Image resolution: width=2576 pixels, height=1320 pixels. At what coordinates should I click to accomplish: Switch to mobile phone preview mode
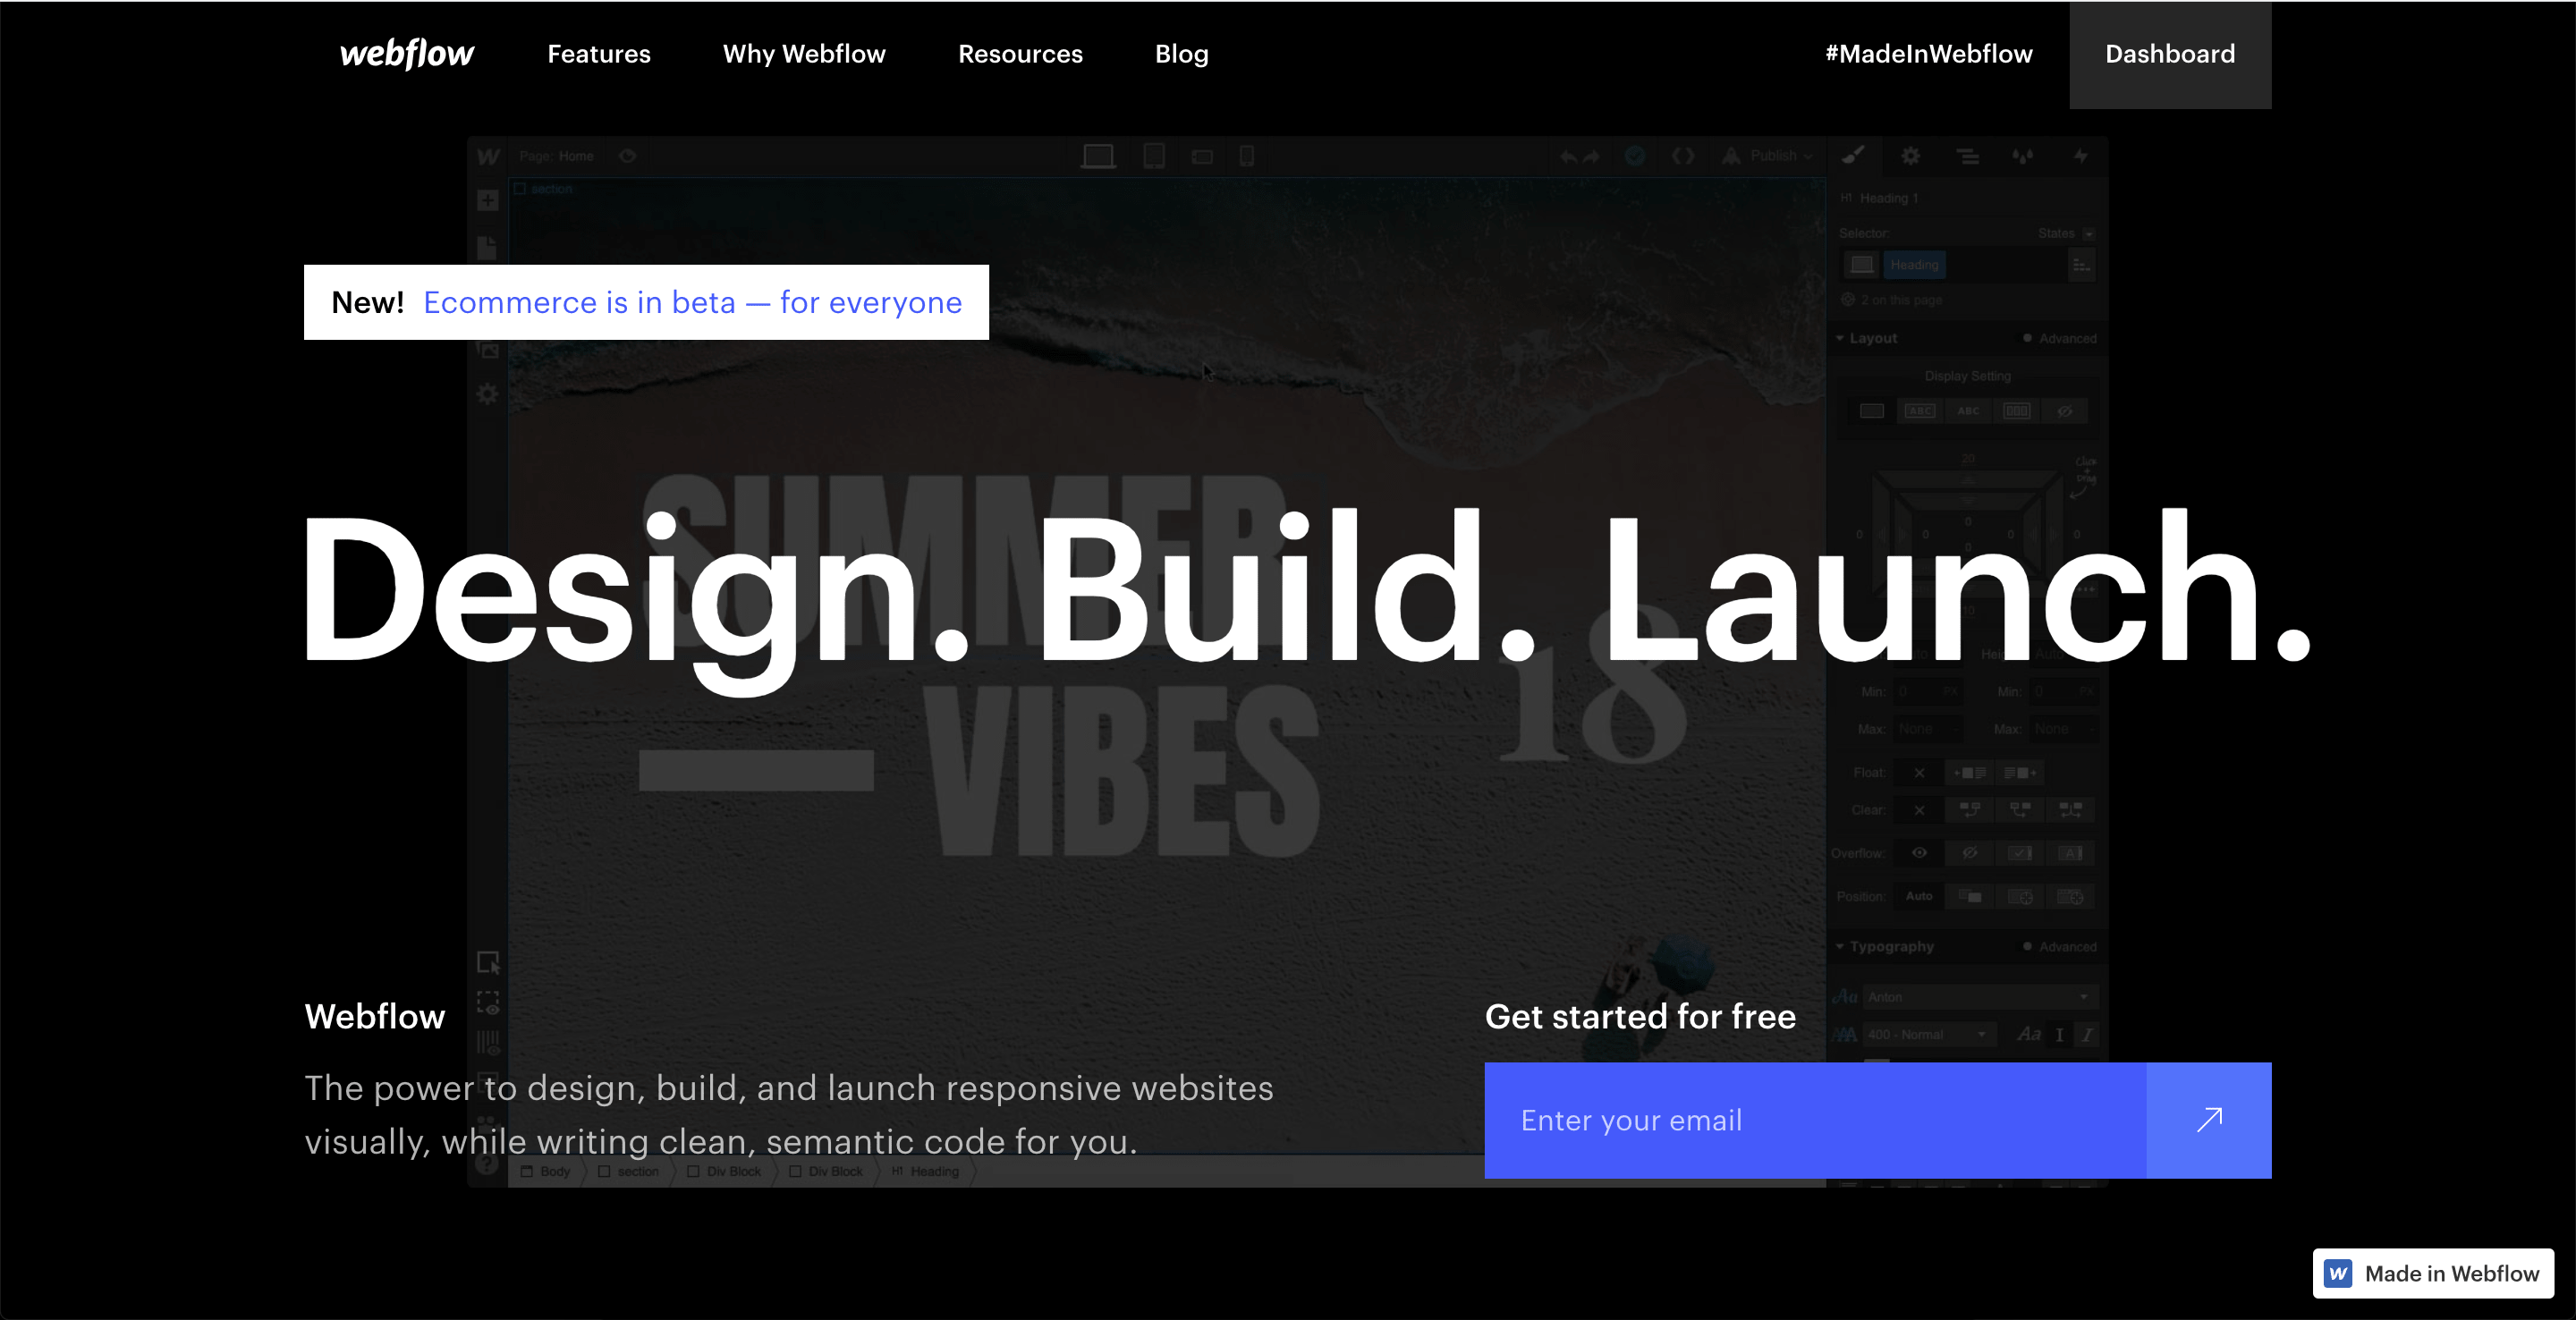click(1247, 156)
